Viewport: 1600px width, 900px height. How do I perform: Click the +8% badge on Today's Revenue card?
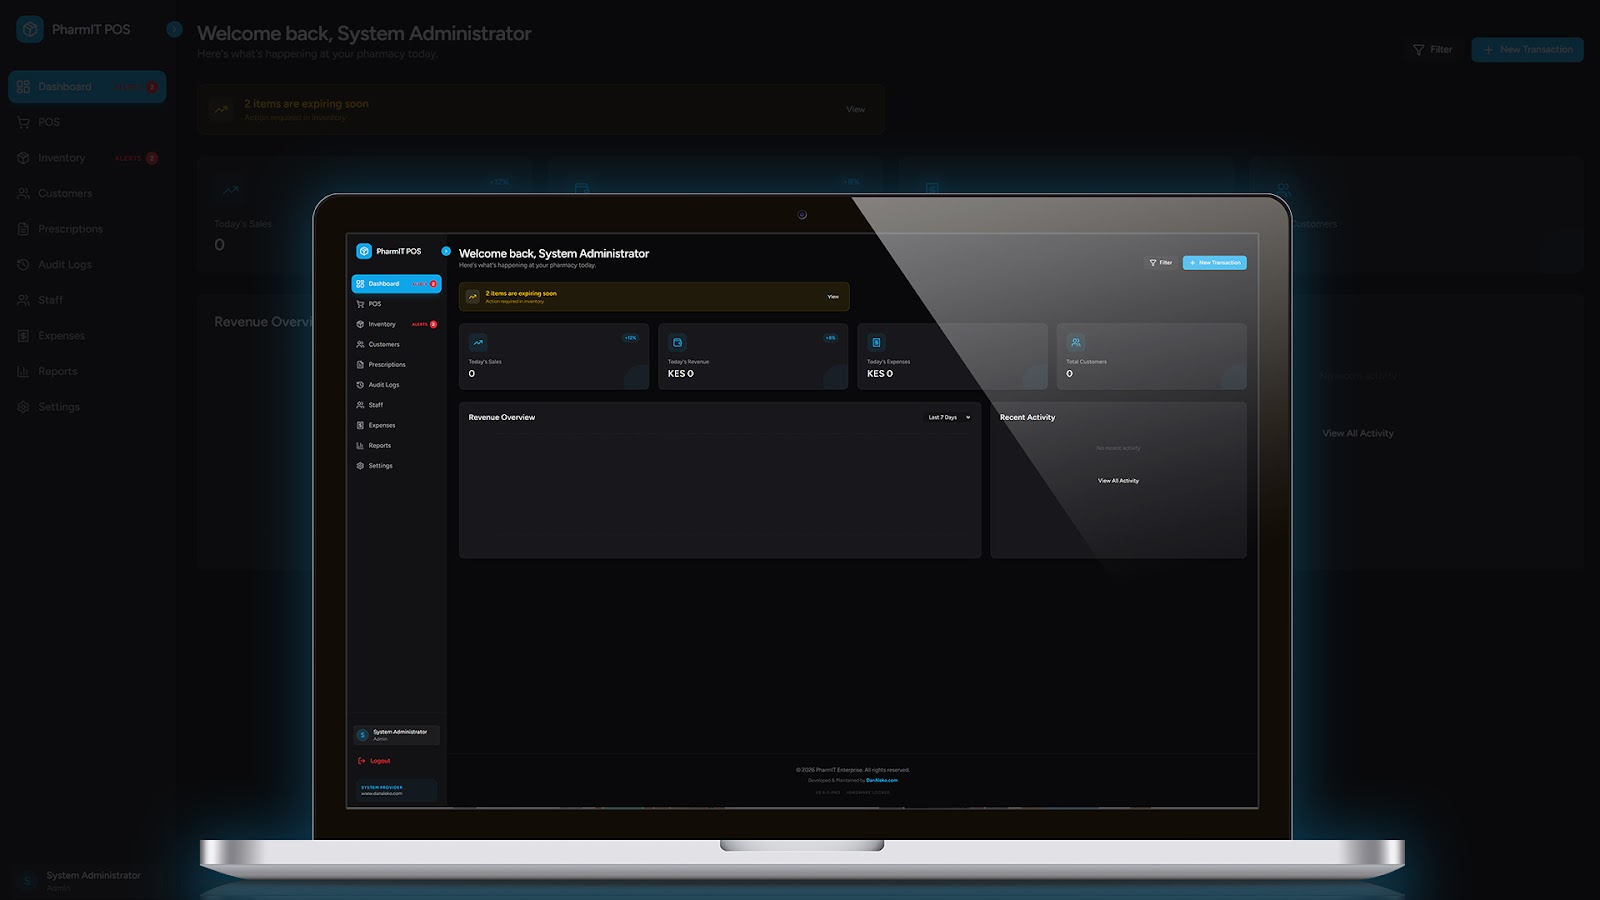tap(830, 338)
